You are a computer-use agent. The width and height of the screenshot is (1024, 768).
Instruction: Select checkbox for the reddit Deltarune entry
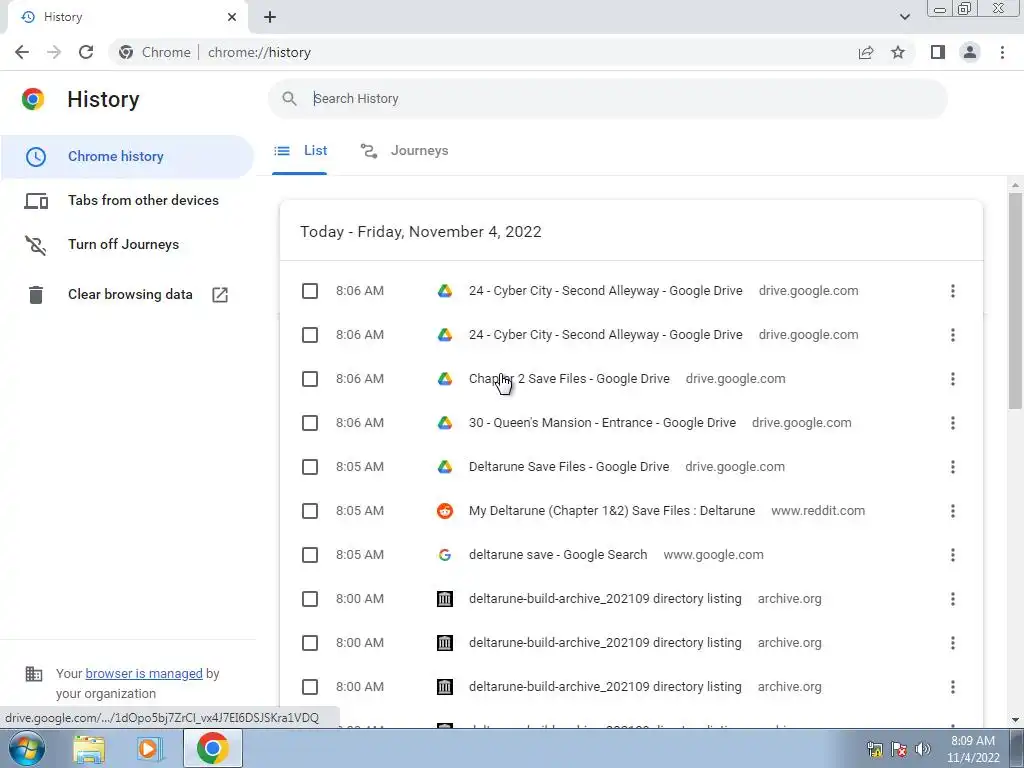310,511
